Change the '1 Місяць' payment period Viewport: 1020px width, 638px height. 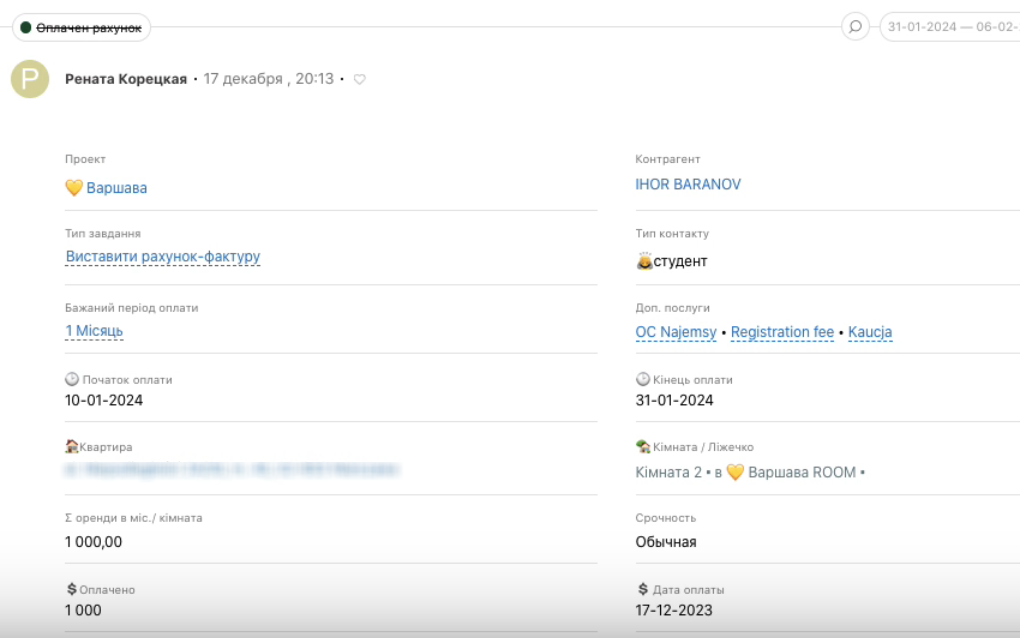coord(94,331)
